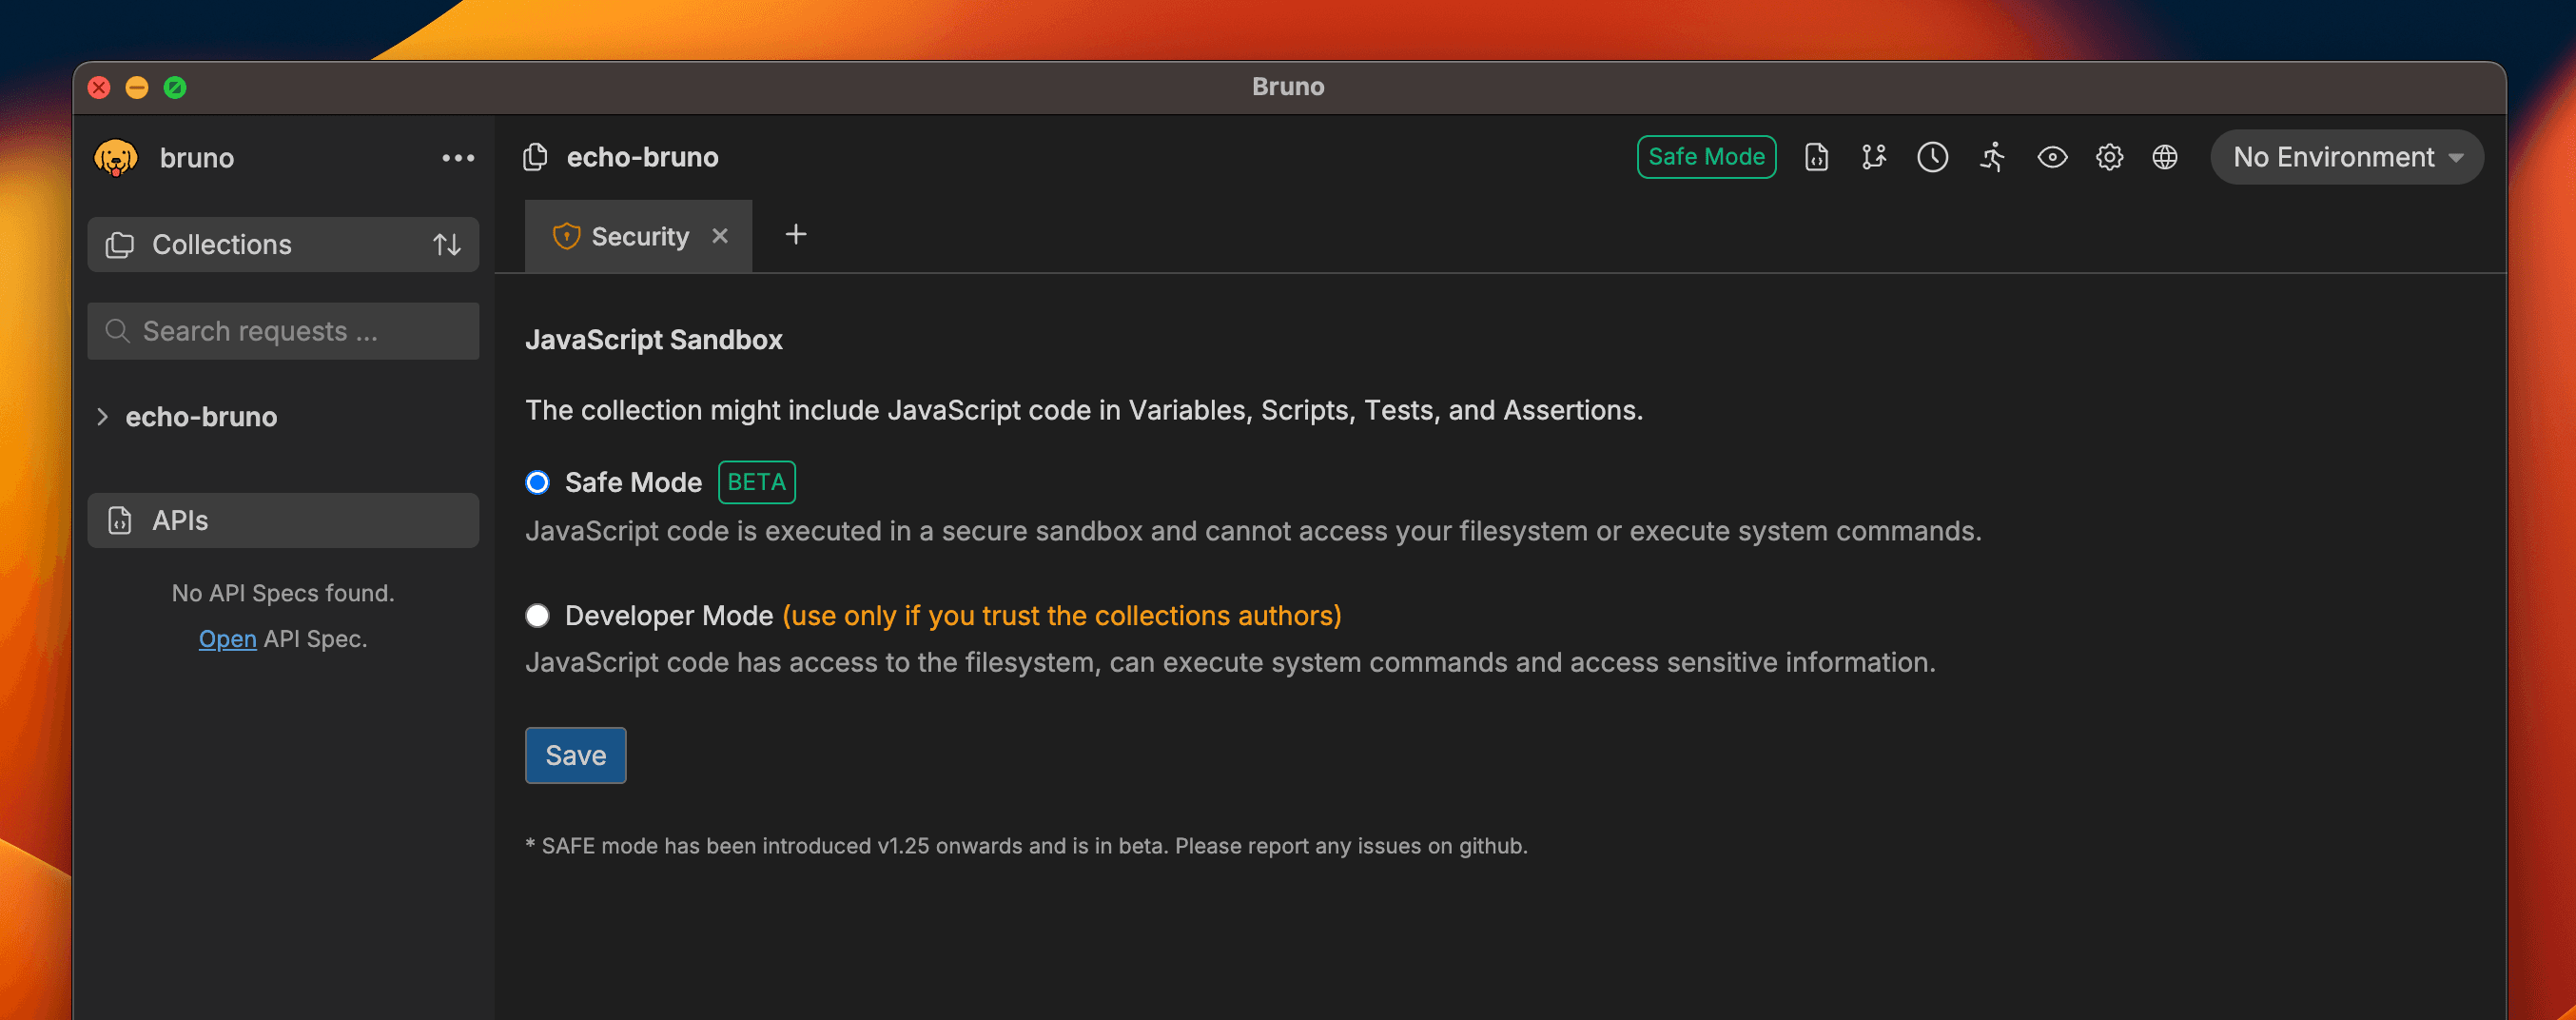Image resolution: width=2576 pixels, height=1020 pixels.
Task: Click the collection runner icon
Action: pyautogui.click(x=1992, y=158)
